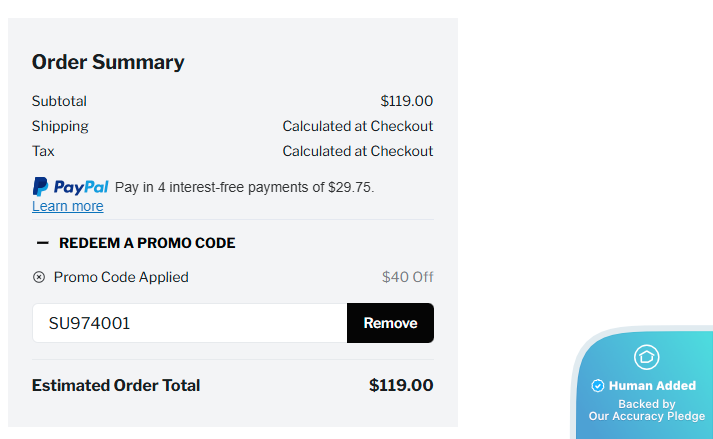Click the Tax label

43,151
